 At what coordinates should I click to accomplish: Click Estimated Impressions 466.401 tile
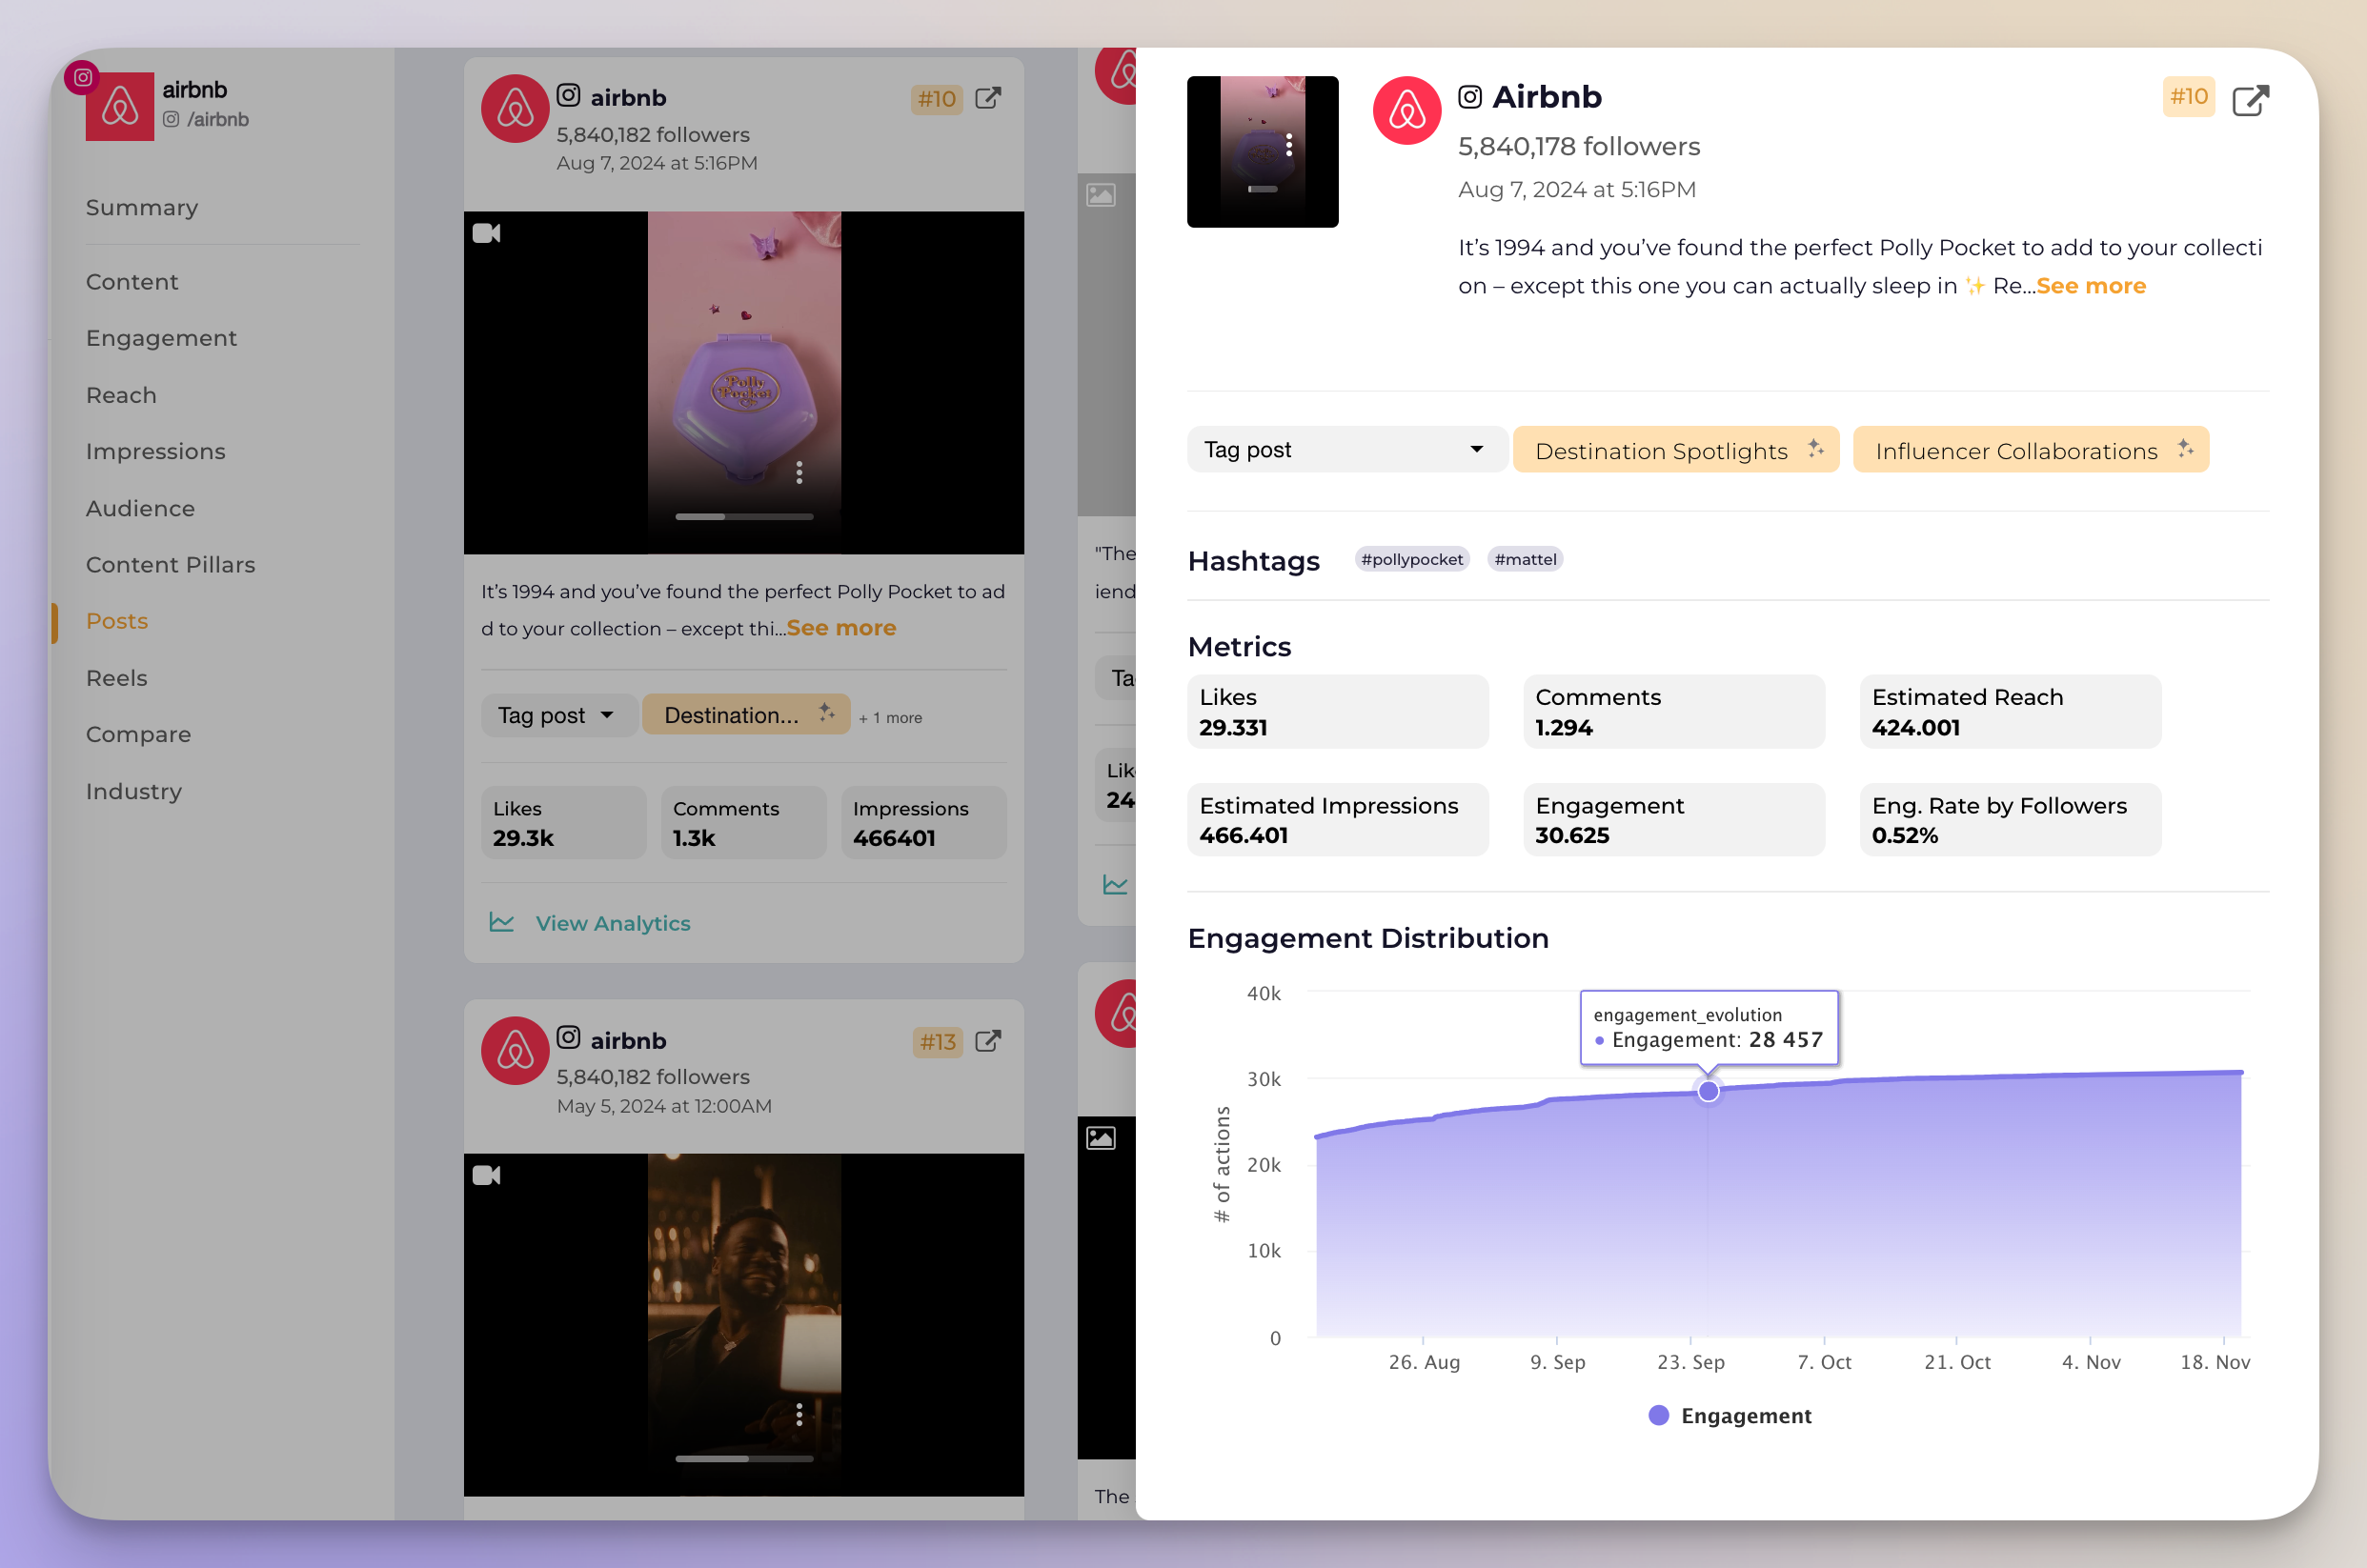[x=1337, y=819]
